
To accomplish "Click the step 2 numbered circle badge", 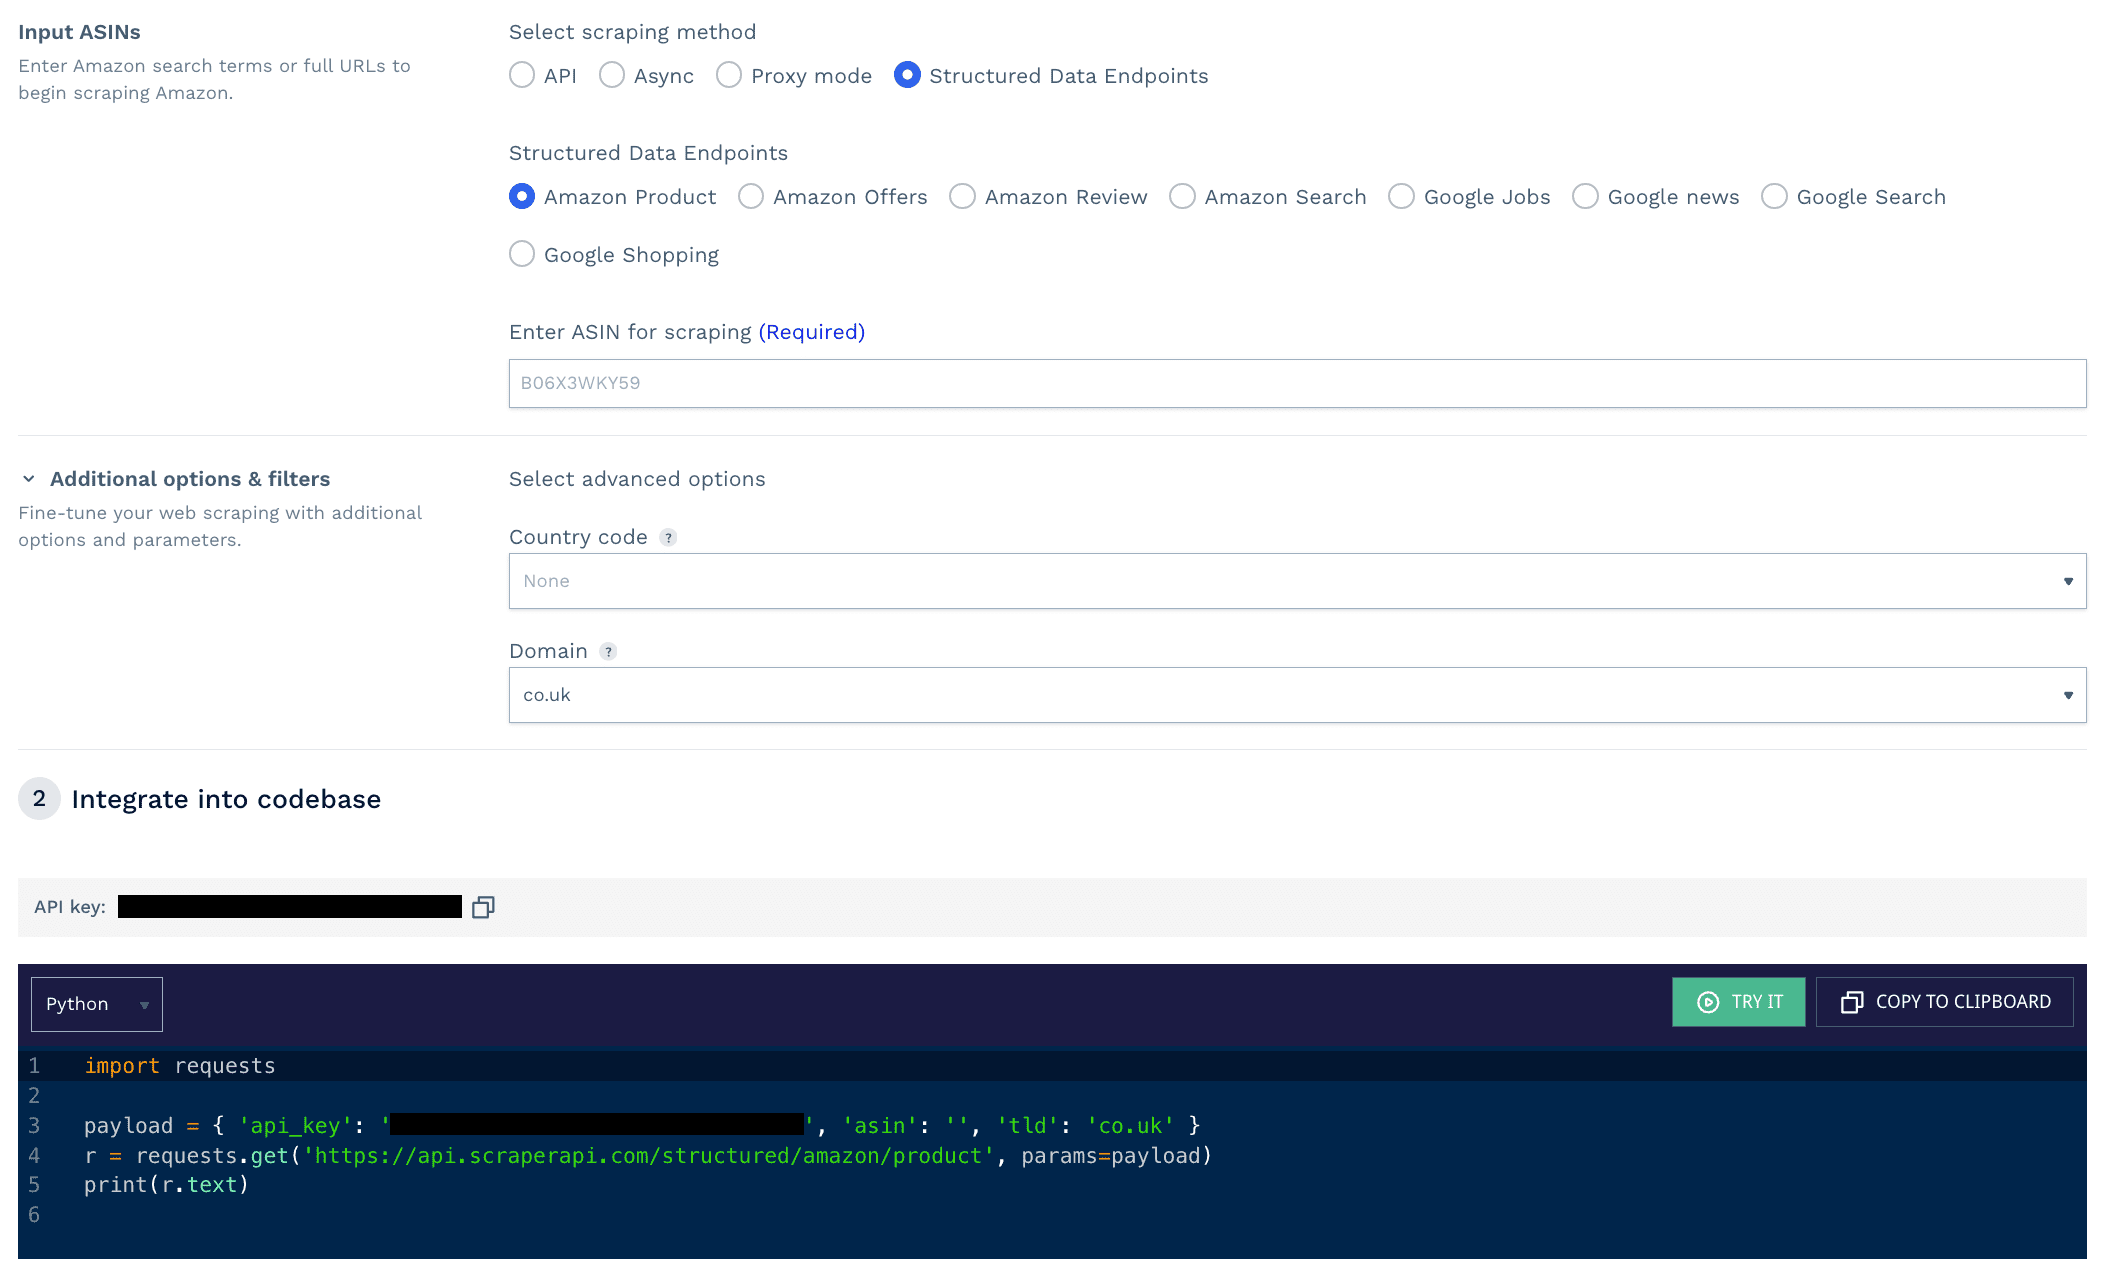I will (x=39, y=799).
